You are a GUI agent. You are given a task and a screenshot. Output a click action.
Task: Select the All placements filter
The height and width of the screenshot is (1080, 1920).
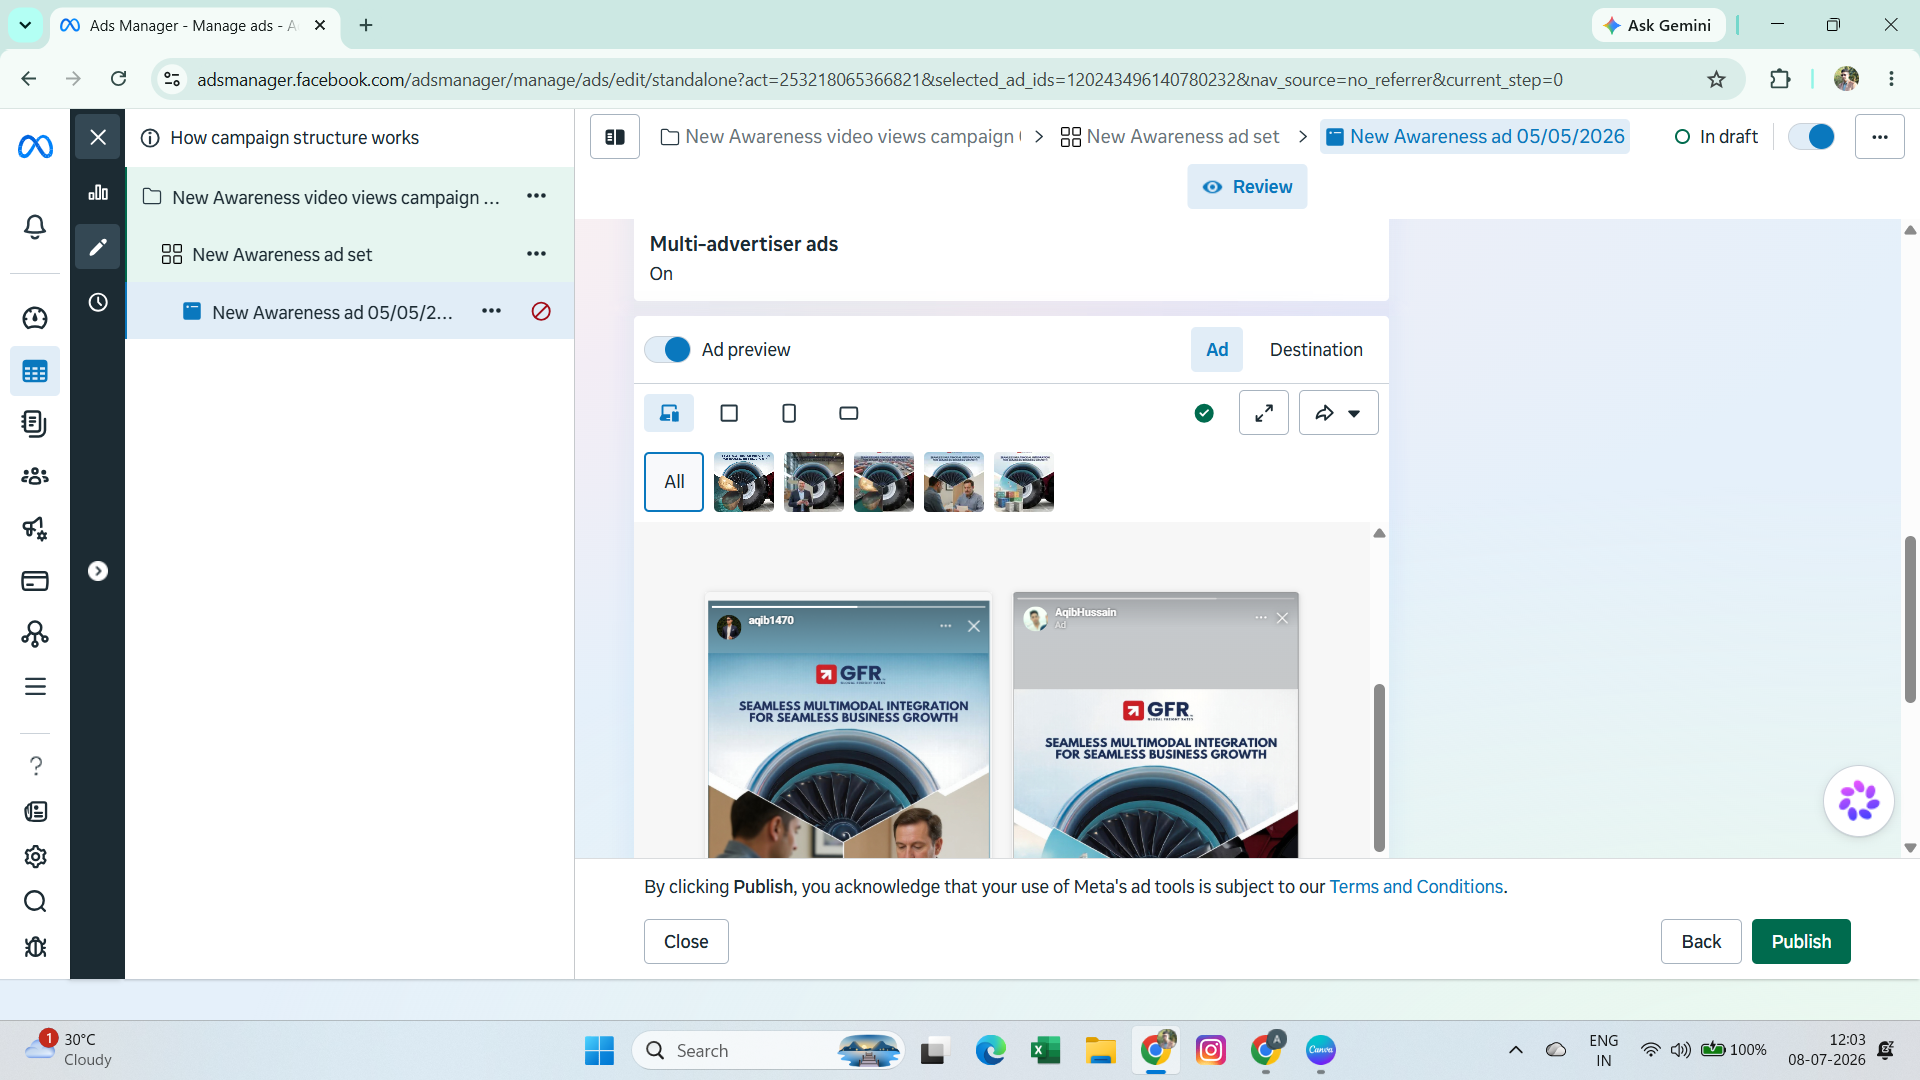(x=674, y=482)
